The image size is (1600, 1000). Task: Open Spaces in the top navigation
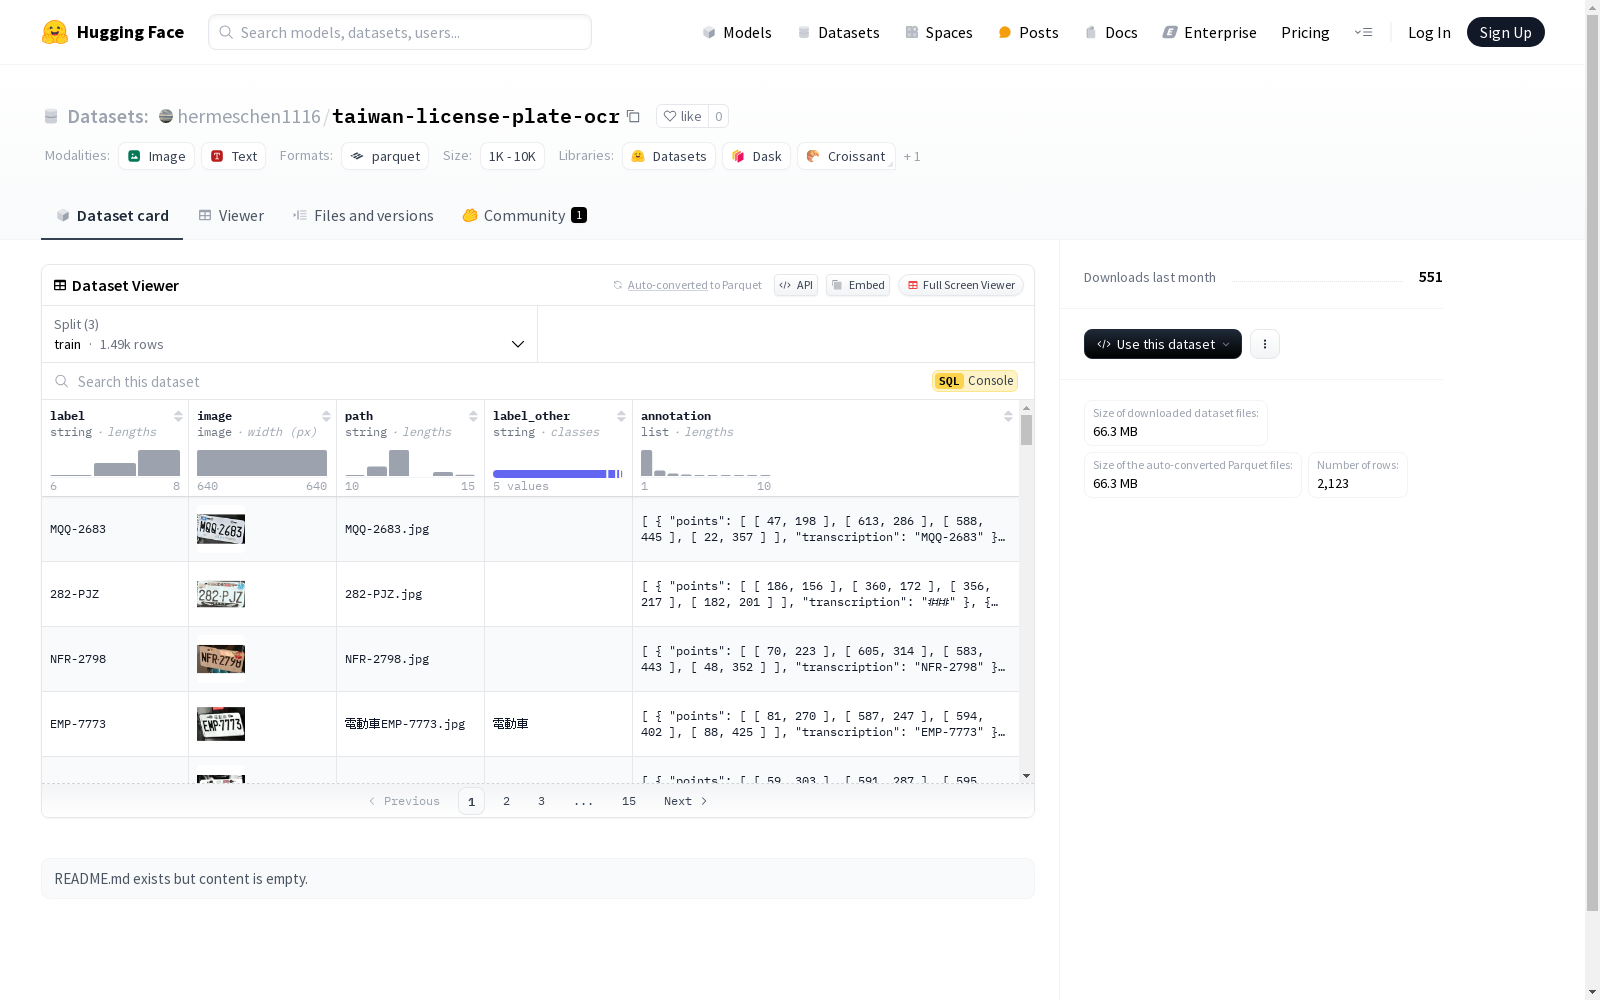pyautogui.click(x=939, y=32)
